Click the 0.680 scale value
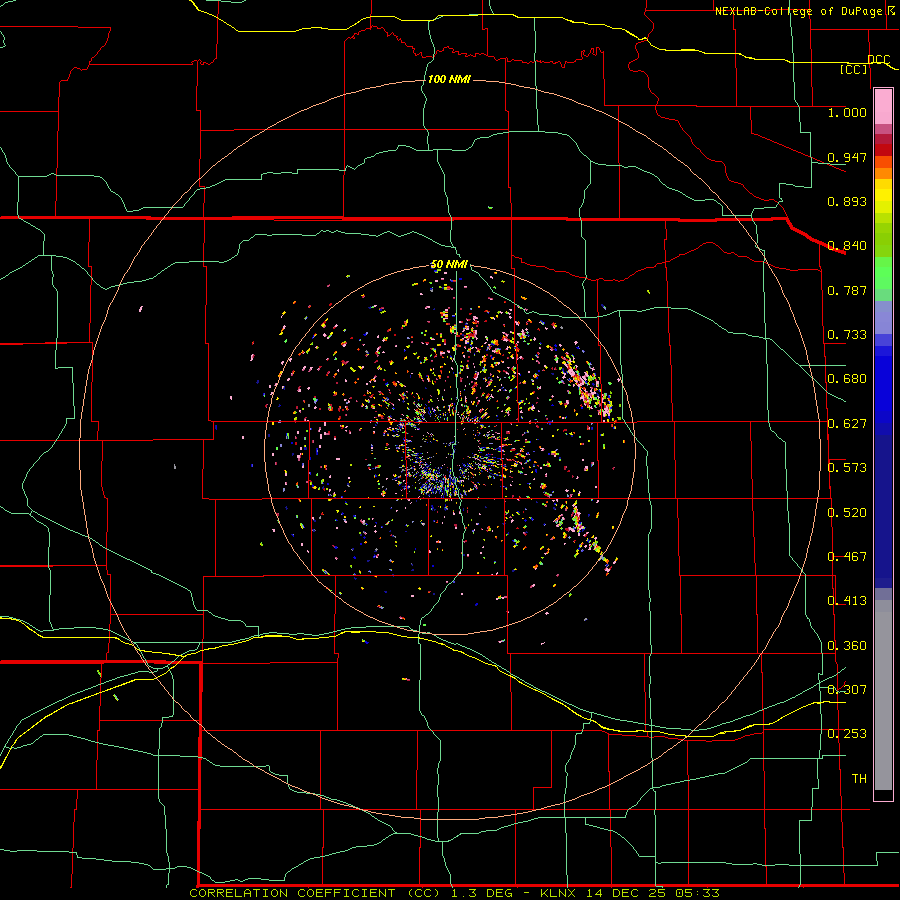The height and width of the screenshot is (900, 900). point(847,379)
